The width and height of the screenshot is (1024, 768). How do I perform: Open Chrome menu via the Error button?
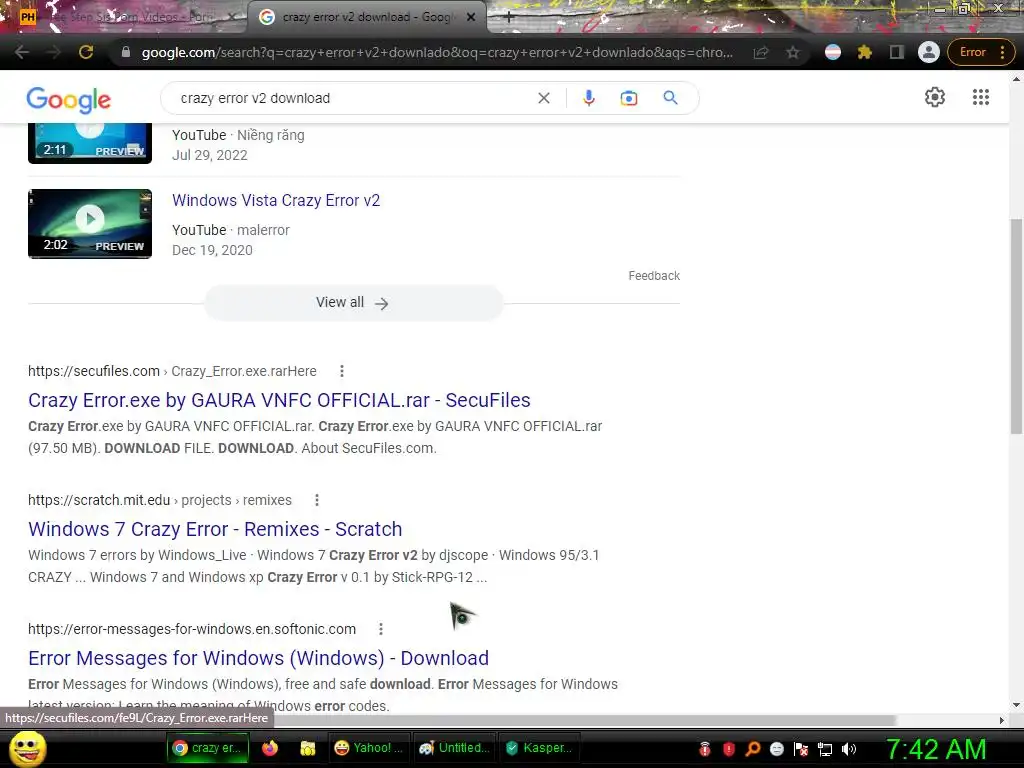click(982, 52)
